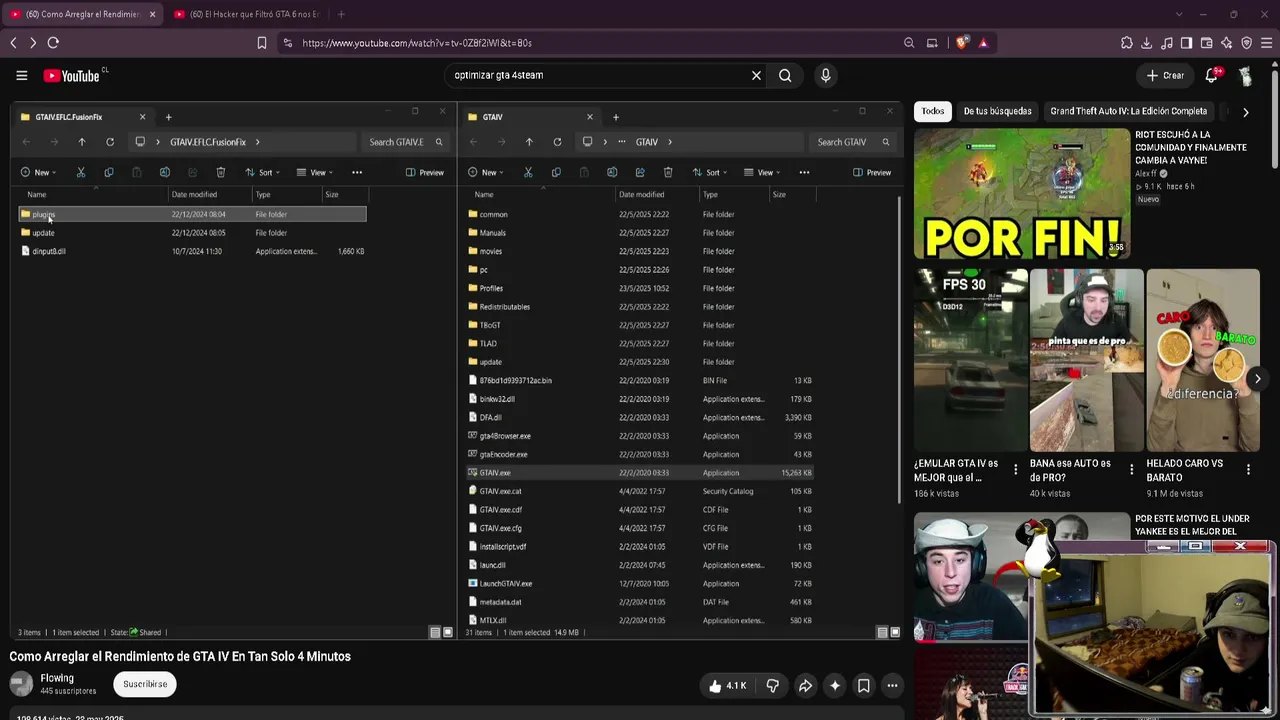1280x720 pixels.
Task: Open New dropdown in GTAIV window
Action: (x=485, y=172)
